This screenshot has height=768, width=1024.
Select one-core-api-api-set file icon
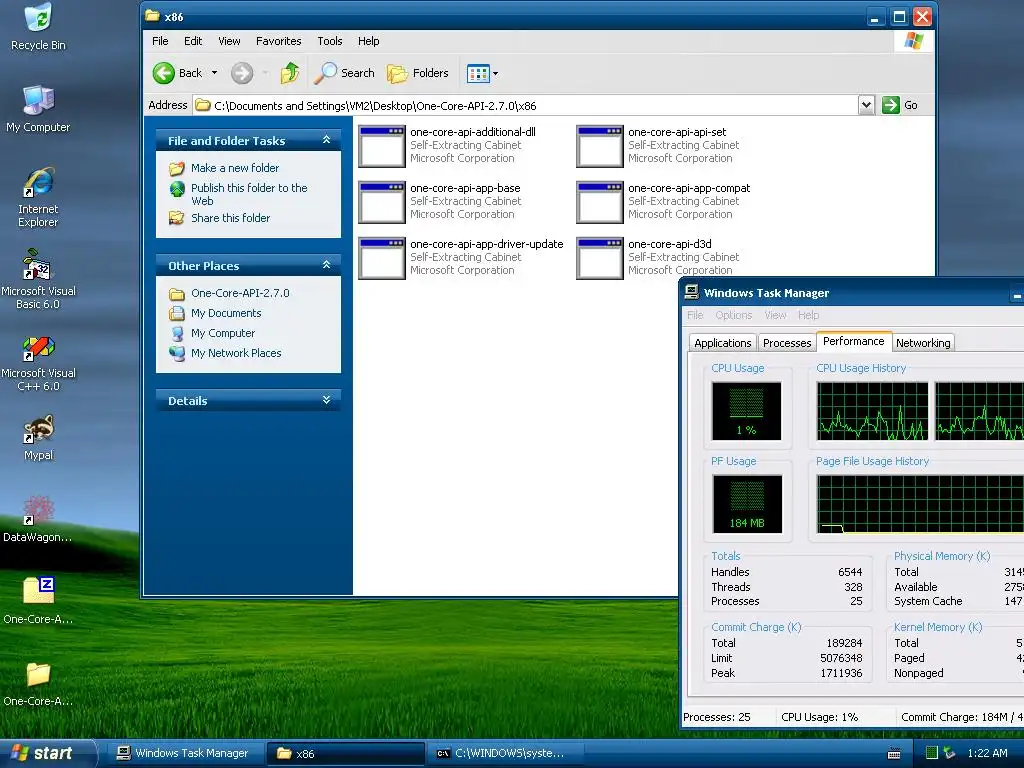(600, 146)
